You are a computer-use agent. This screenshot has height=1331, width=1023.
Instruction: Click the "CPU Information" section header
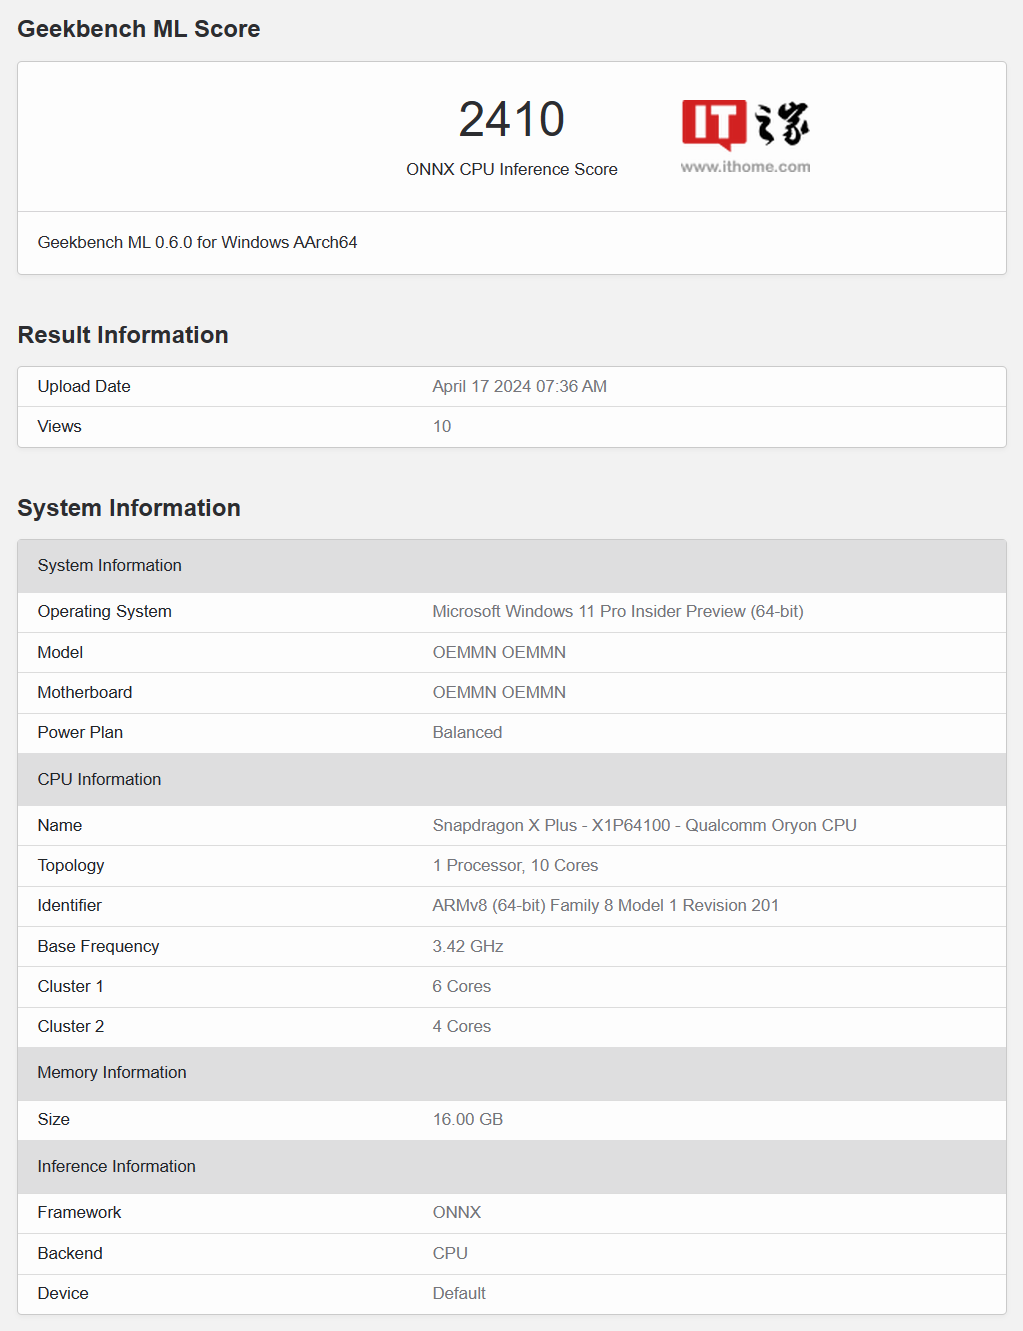pyautogui.click(x=512, y=780)
